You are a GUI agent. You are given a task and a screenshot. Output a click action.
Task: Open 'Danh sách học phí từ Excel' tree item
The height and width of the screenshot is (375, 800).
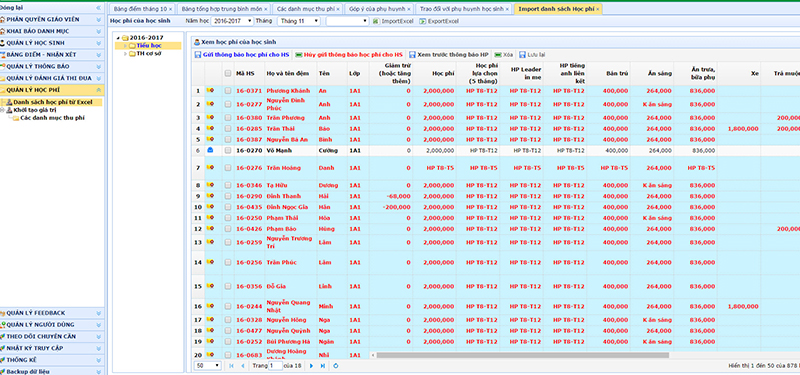[53, 103]
